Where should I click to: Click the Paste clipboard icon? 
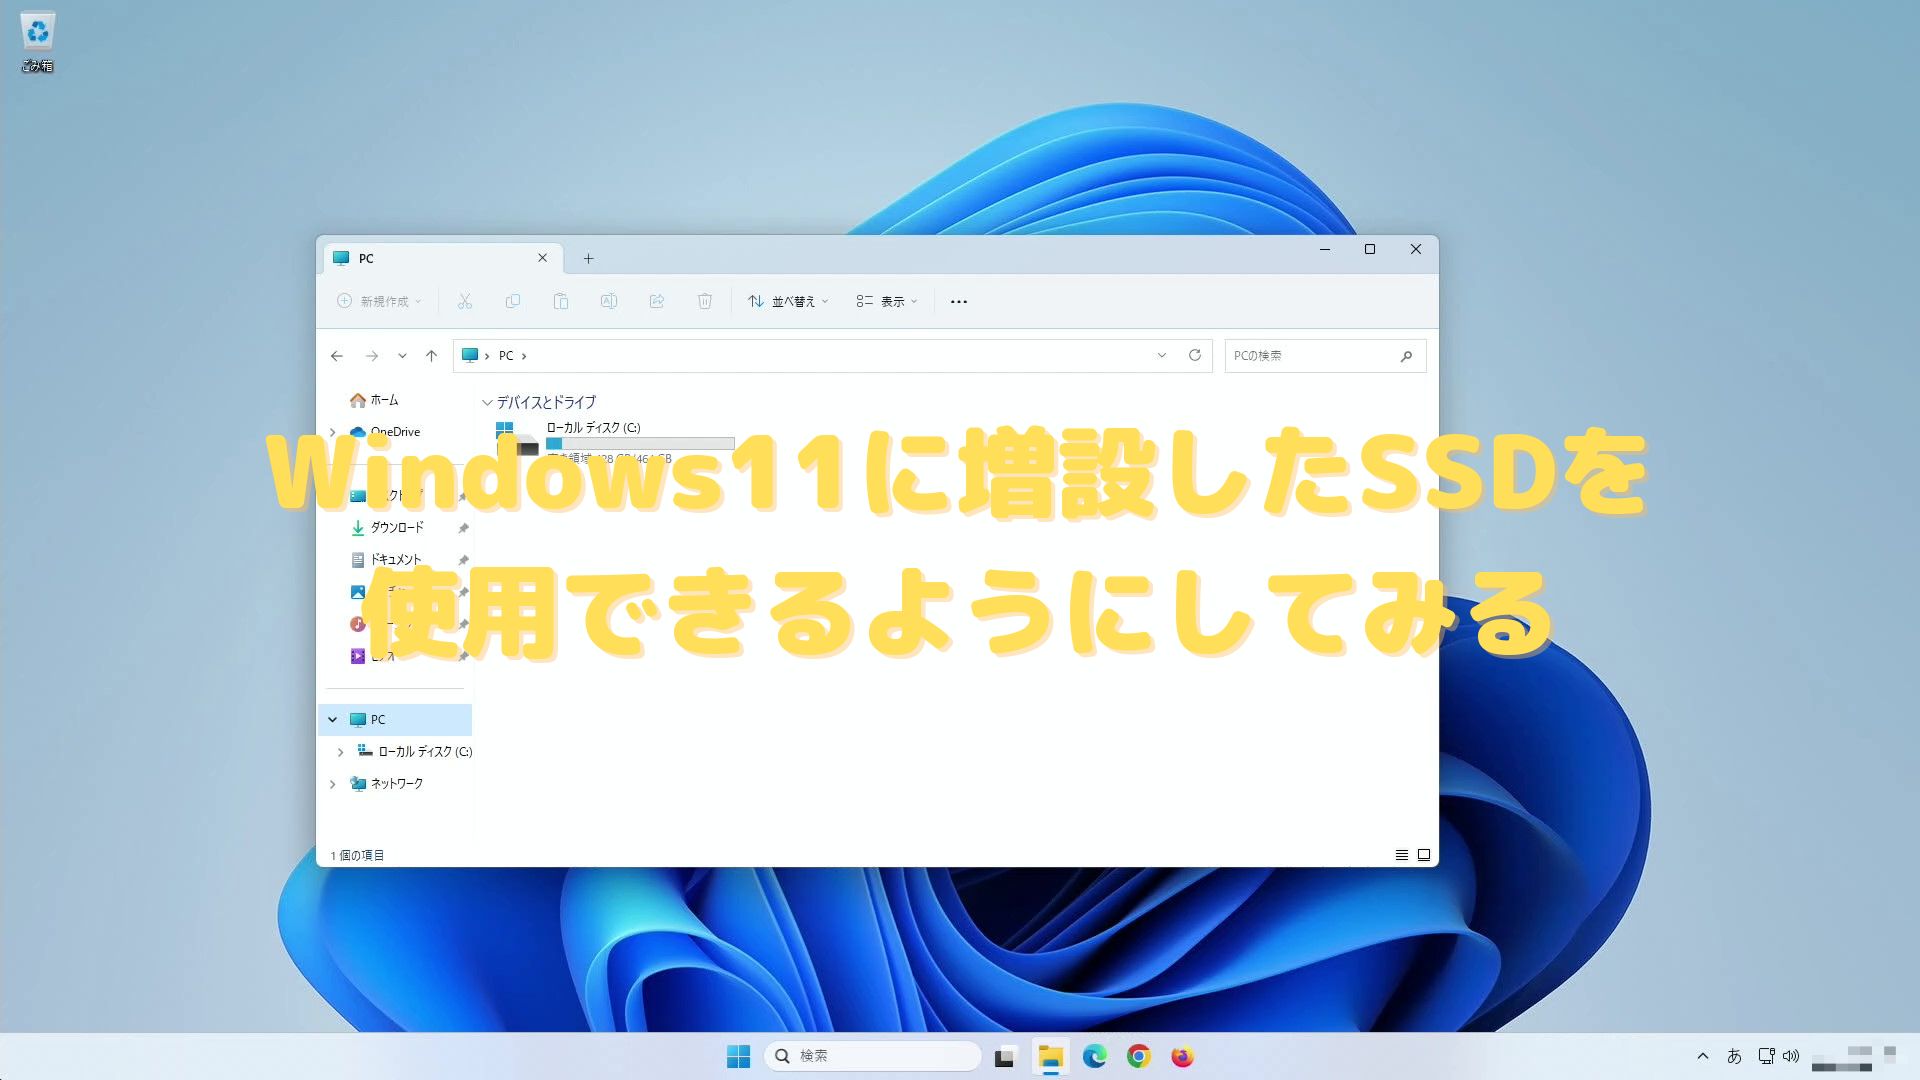tap(561, 301)
